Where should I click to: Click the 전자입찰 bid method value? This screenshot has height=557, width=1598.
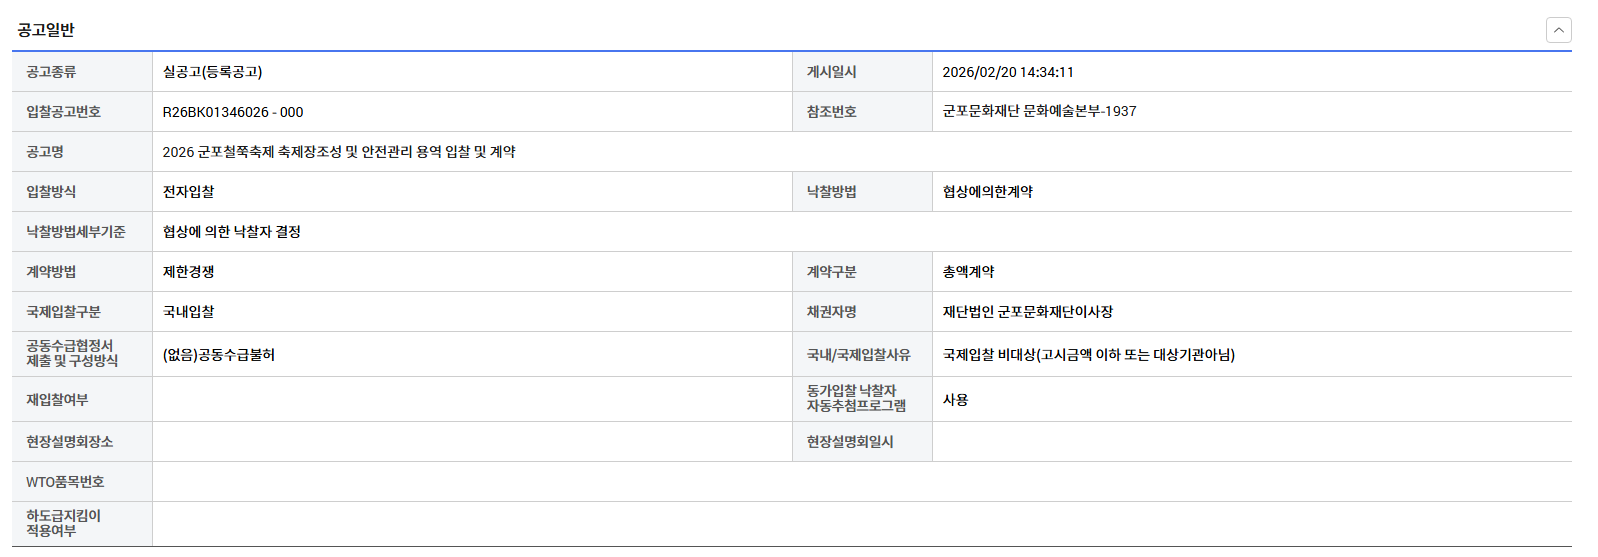[188, 192]
